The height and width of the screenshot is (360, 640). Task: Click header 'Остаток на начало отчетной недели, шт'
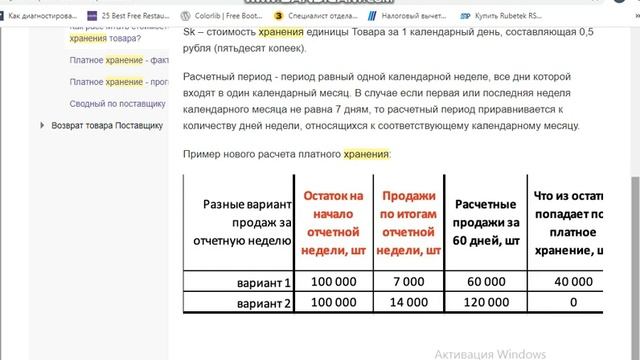pyautogui.click(x=333, y=223)
